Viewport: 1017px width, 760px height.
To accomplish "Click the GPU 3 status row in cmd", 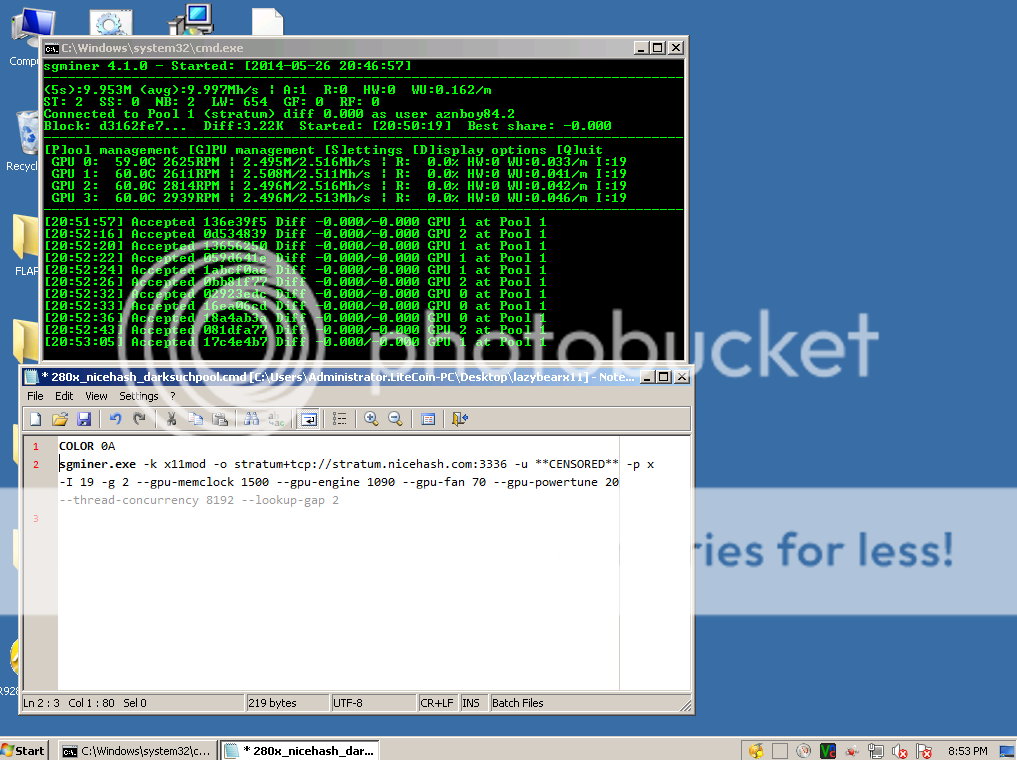I will (339, 198).
